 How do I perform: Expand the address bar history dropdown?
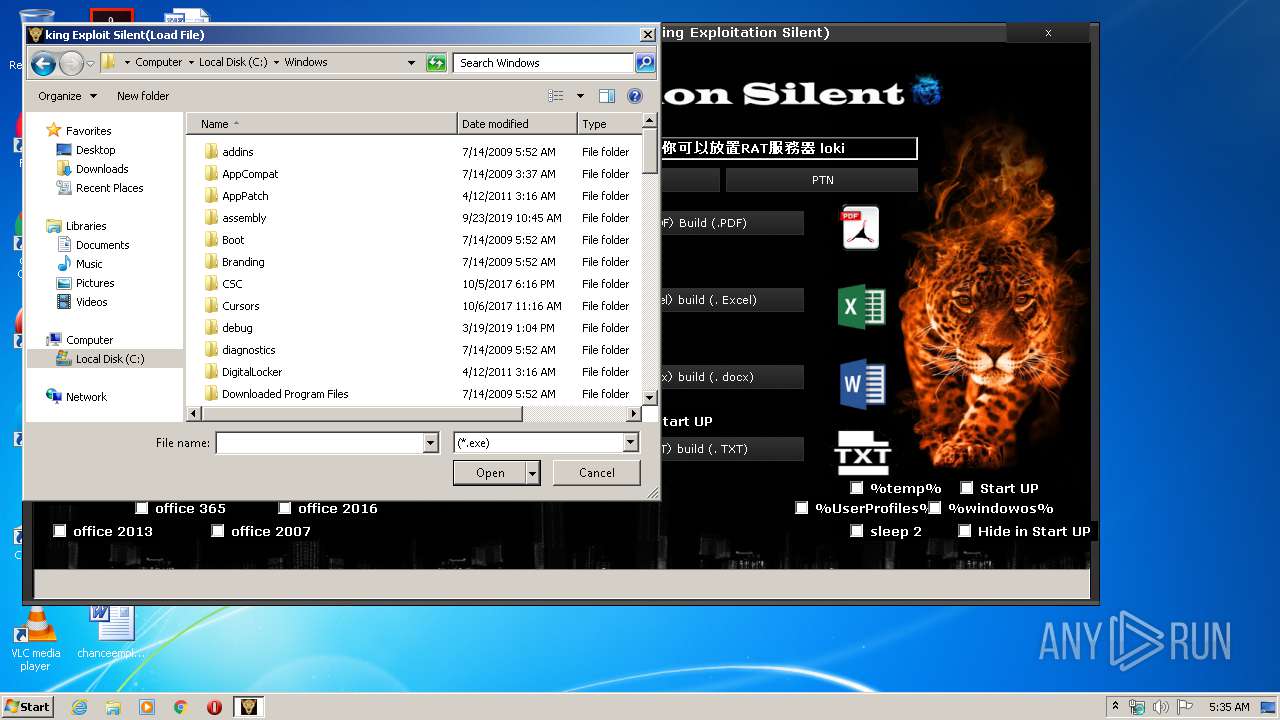tap(411, 63)
